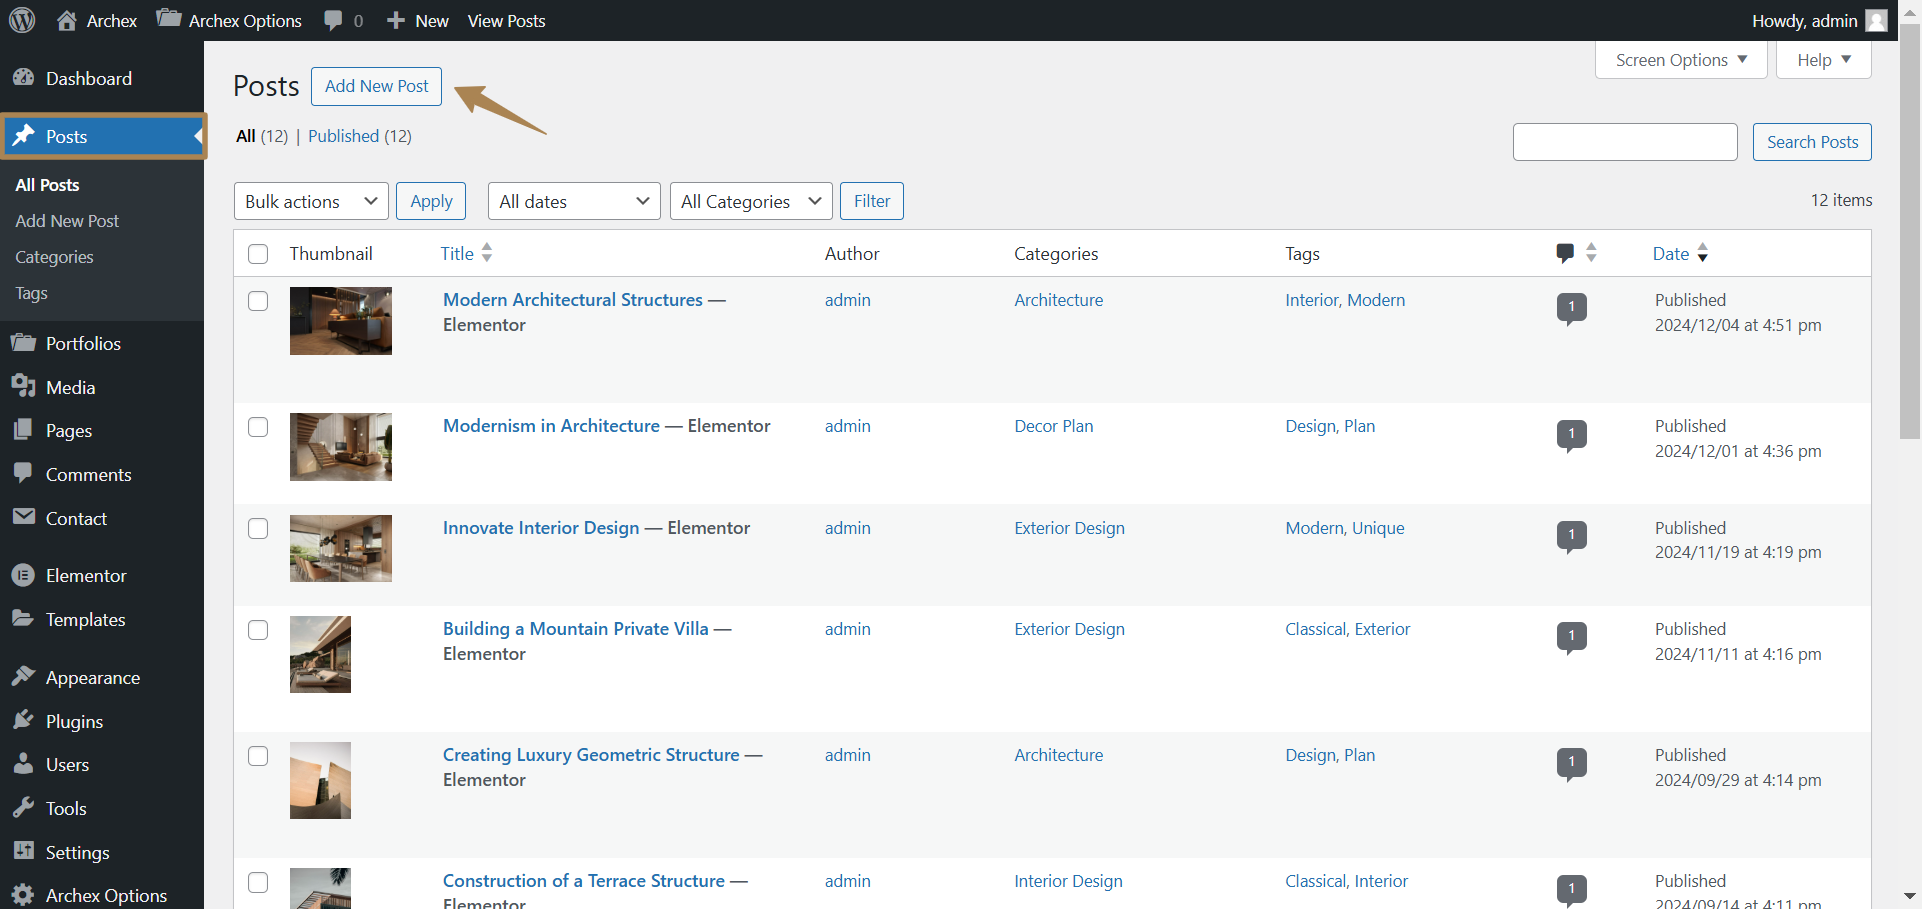Open the All Categories dropdown
The width and height of the screenshot is (1922, 909).
751,201
